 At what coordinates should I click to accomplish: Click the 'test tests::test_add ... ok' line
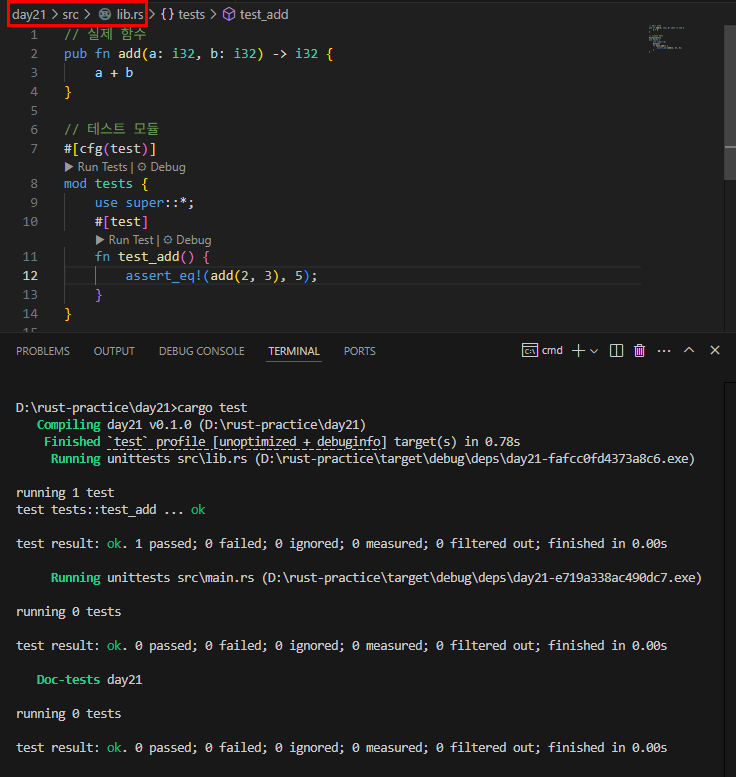pyautogui.click(x=111, y=510)
